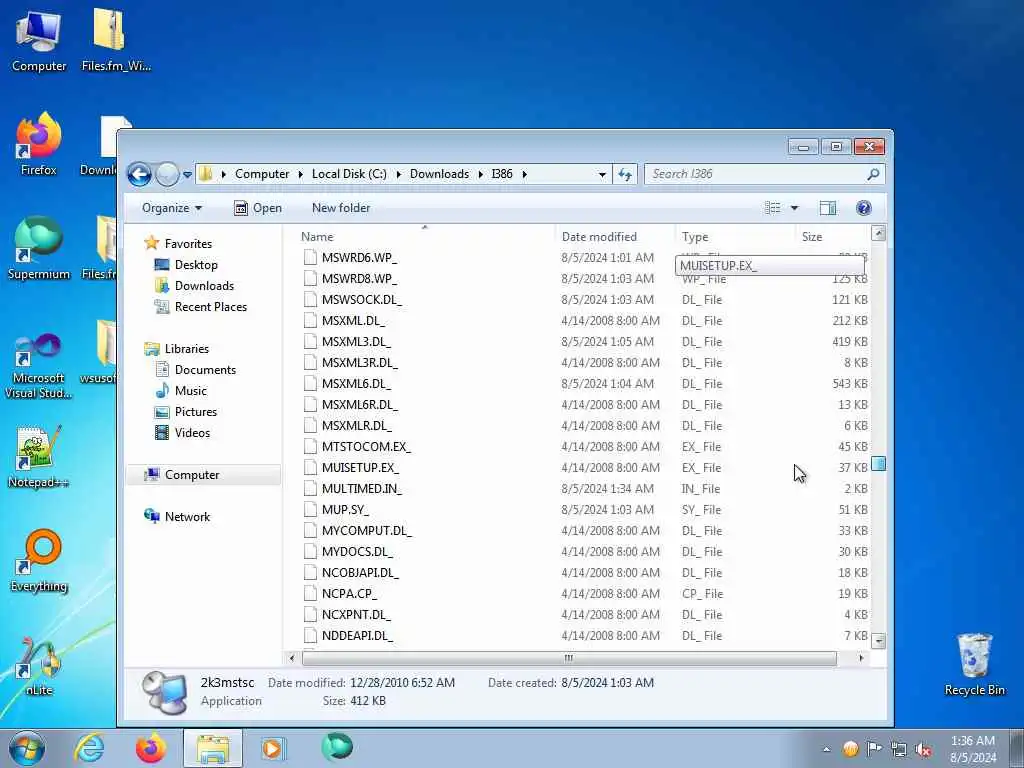
Task: Change view with the view icon
Action: click(773, 208)
